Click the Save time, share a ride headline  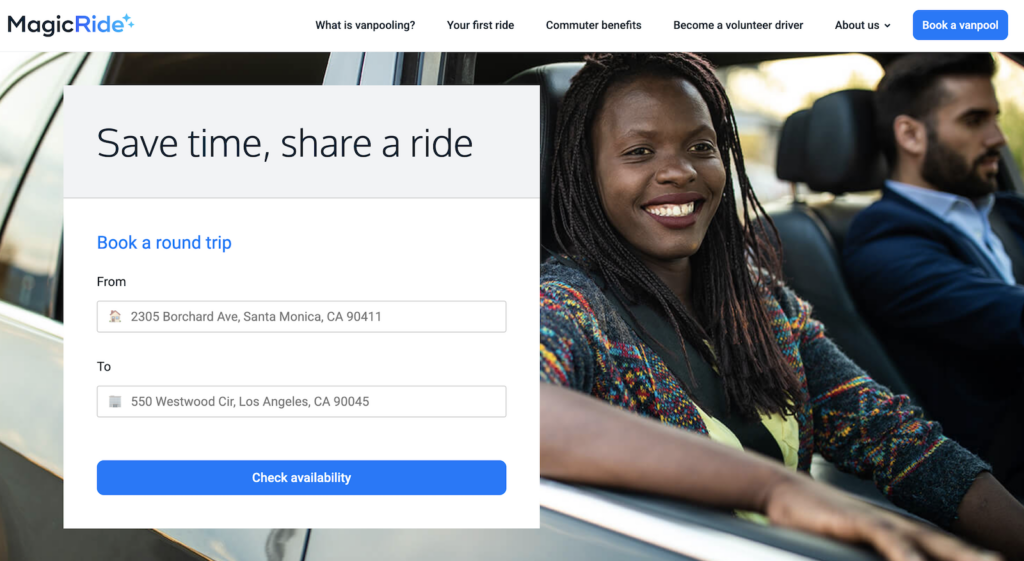(285, 143)
